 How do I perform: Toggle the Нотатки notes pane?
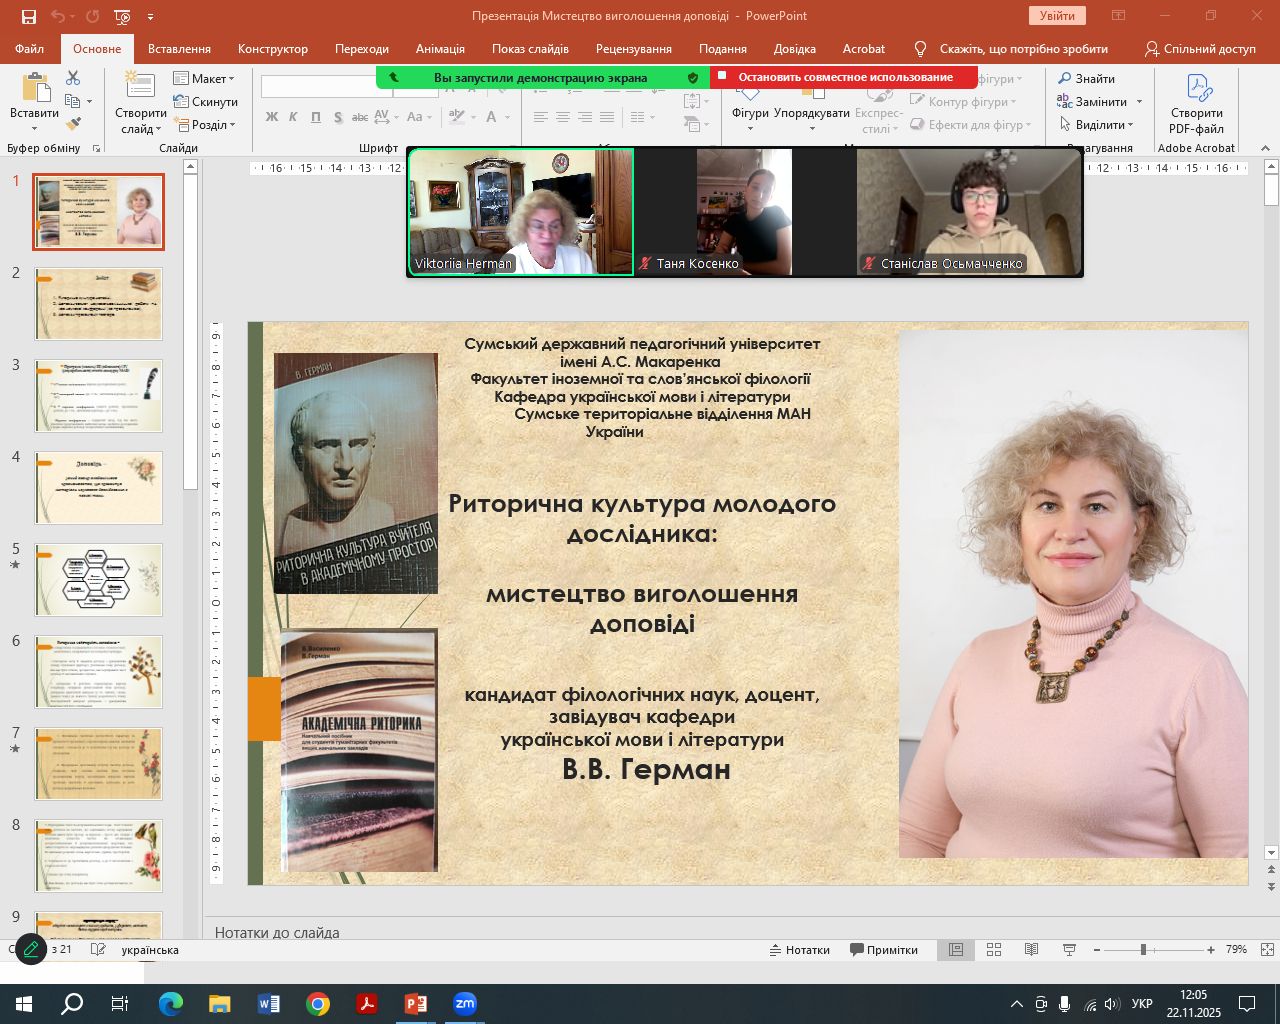(x=800, y=949)
